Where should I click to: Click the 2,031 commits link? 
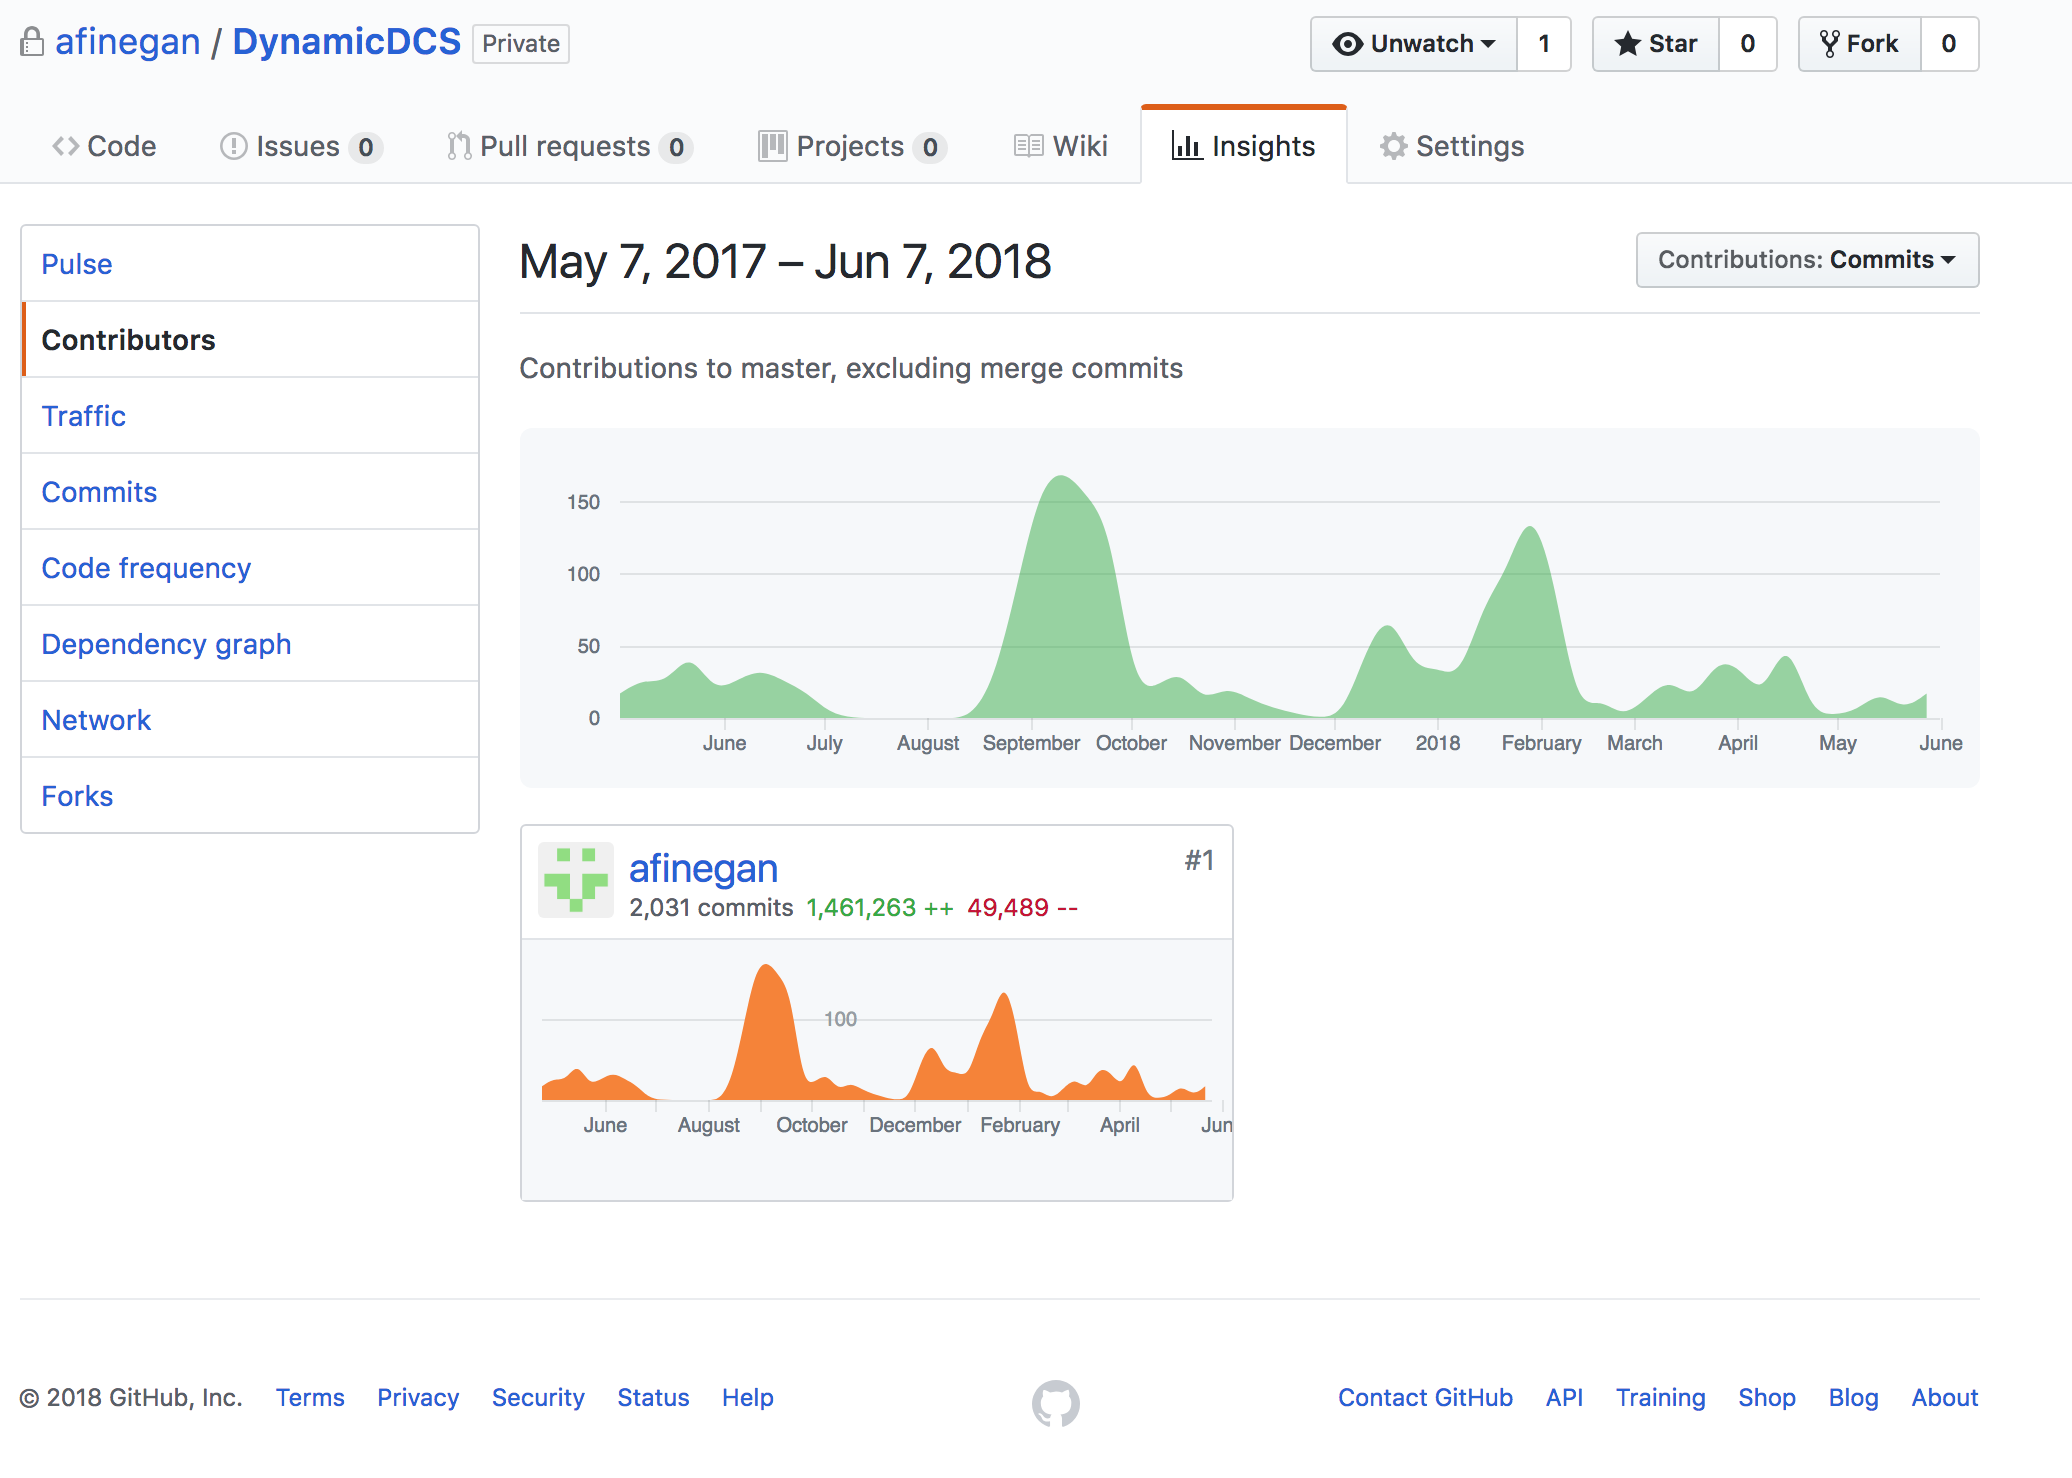tap(711, 907)
